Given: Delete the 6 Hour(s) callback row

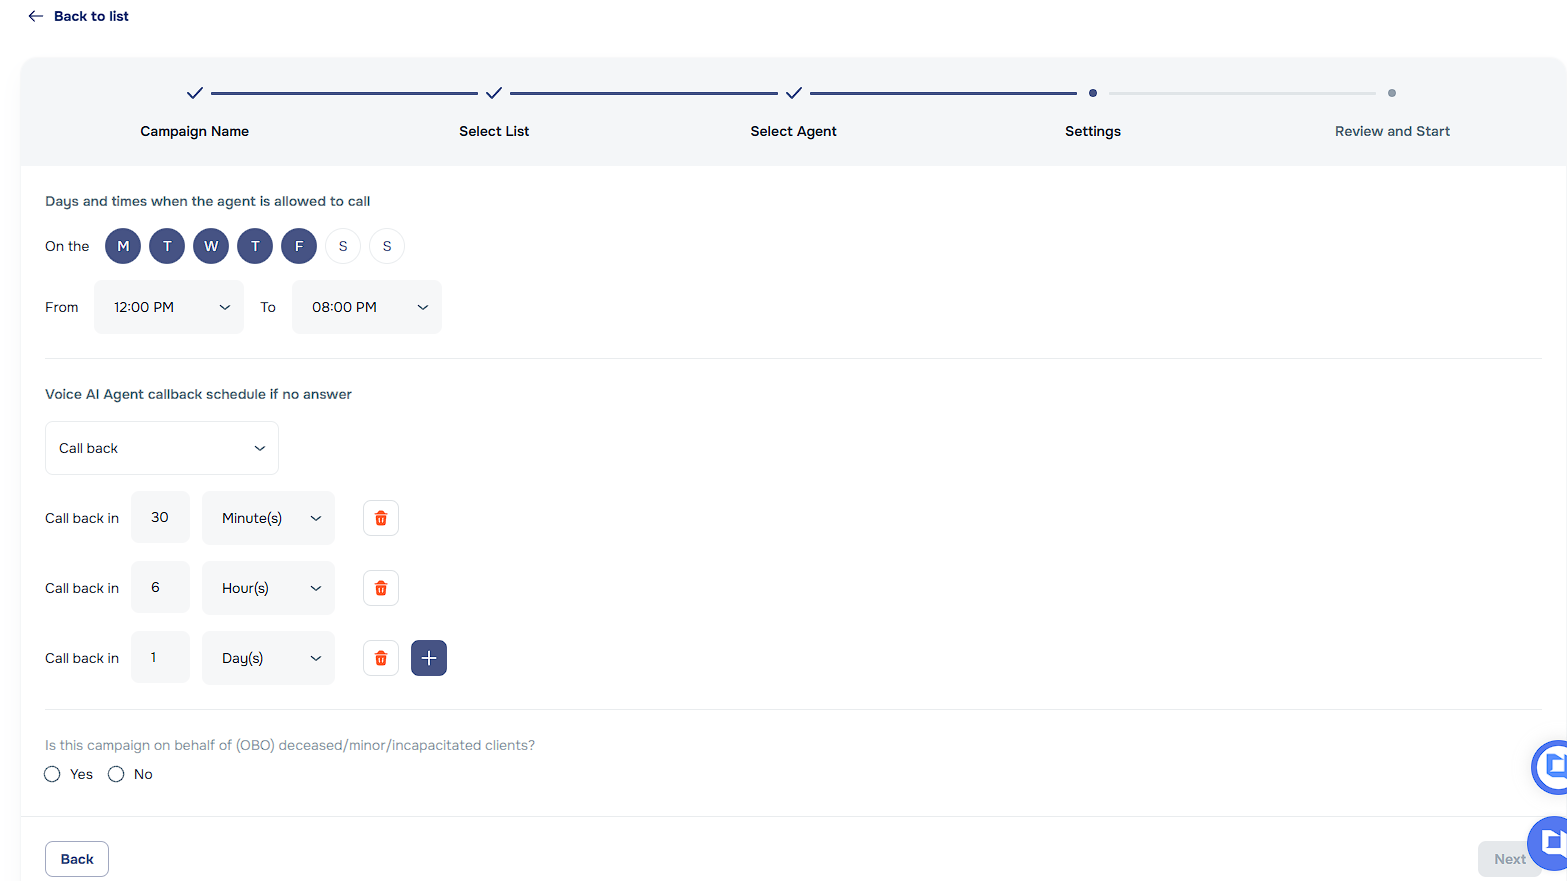Looking at the screenshot, I should click(380, 588).
